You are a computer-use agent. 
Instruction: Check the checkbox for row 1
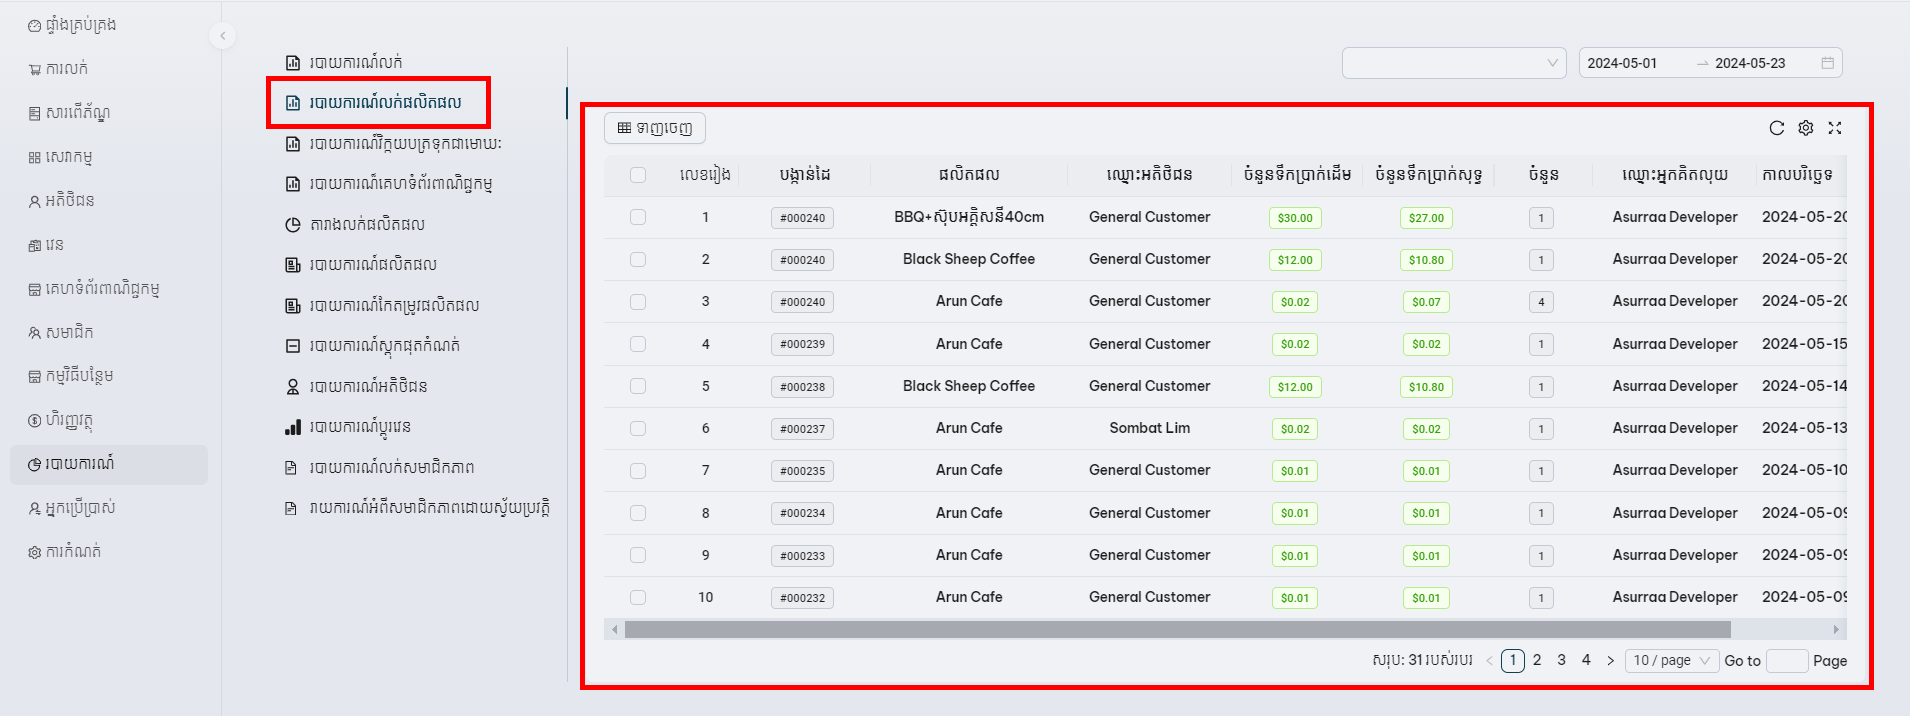(638, 217)
